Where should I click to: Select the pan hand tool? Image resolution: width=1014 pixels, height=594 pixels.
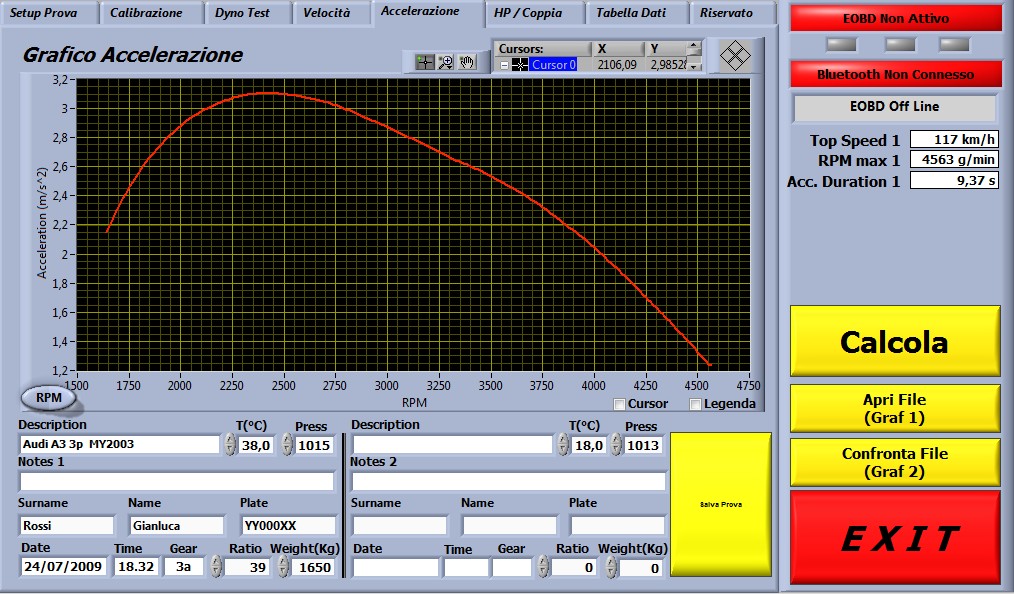coord(467,62)
